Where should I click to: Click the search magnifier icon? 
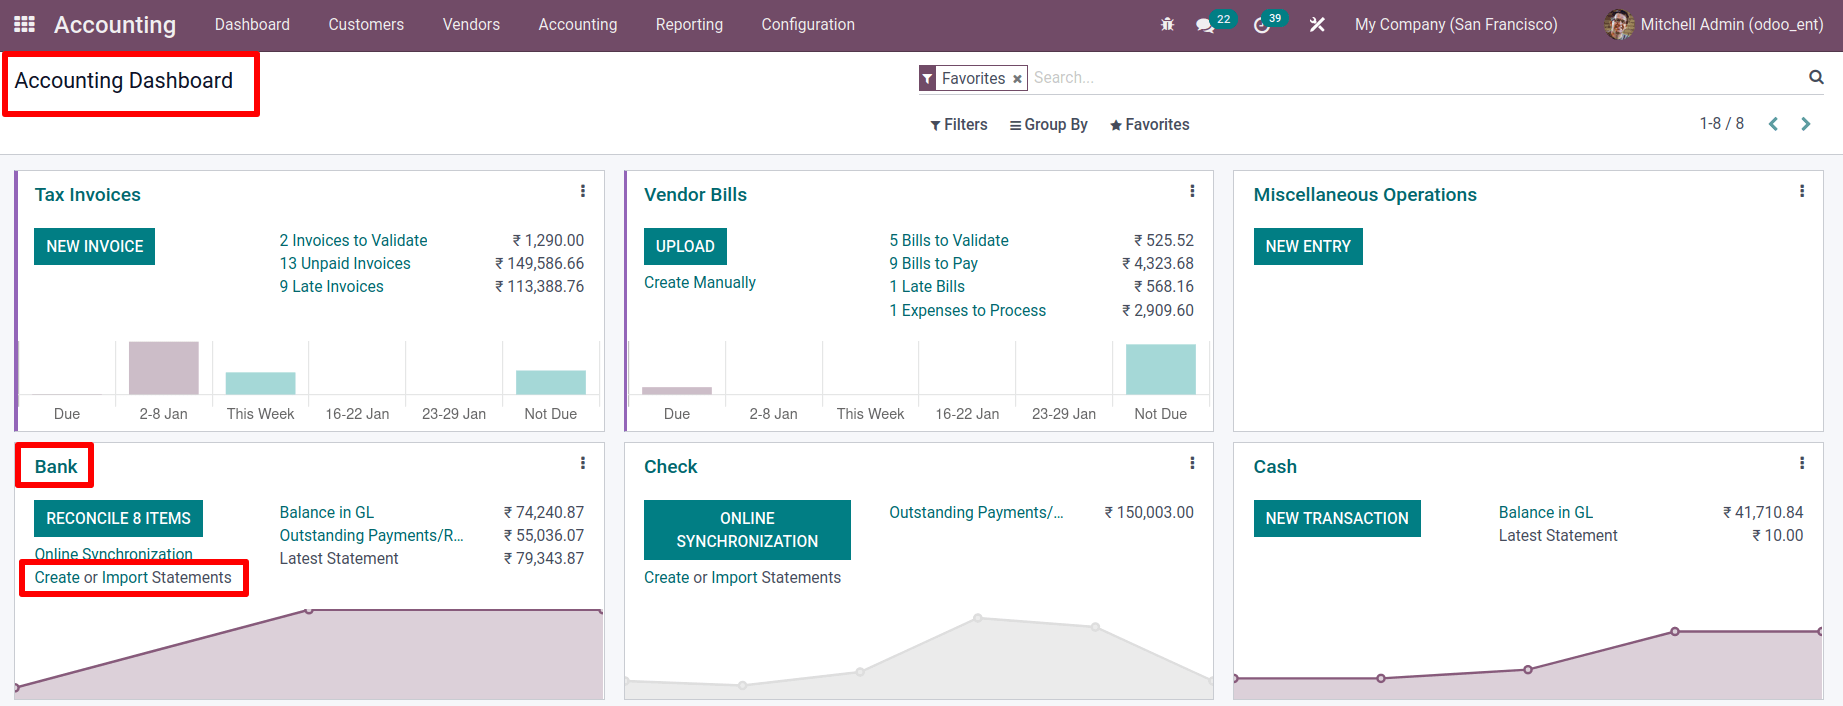1816,77
